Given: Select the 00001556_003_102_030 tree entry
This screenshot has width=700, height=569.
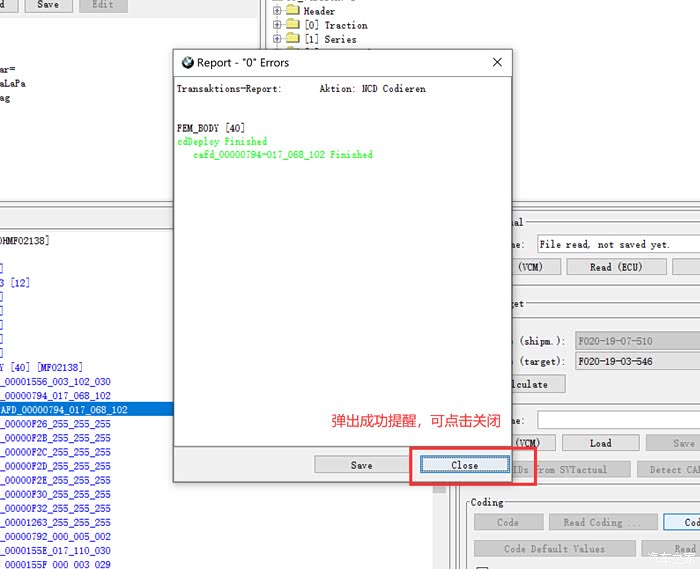Looking at the screenshot, I should point(56,382).
